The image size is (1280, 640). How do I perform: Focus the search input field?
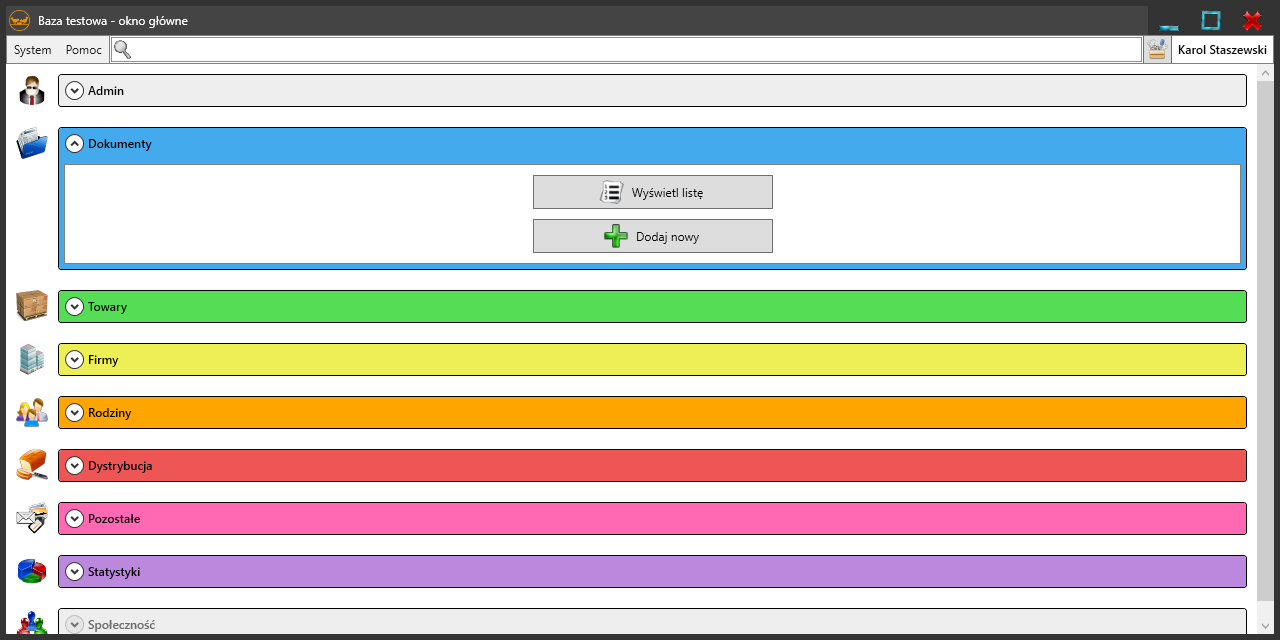(626, 50)
